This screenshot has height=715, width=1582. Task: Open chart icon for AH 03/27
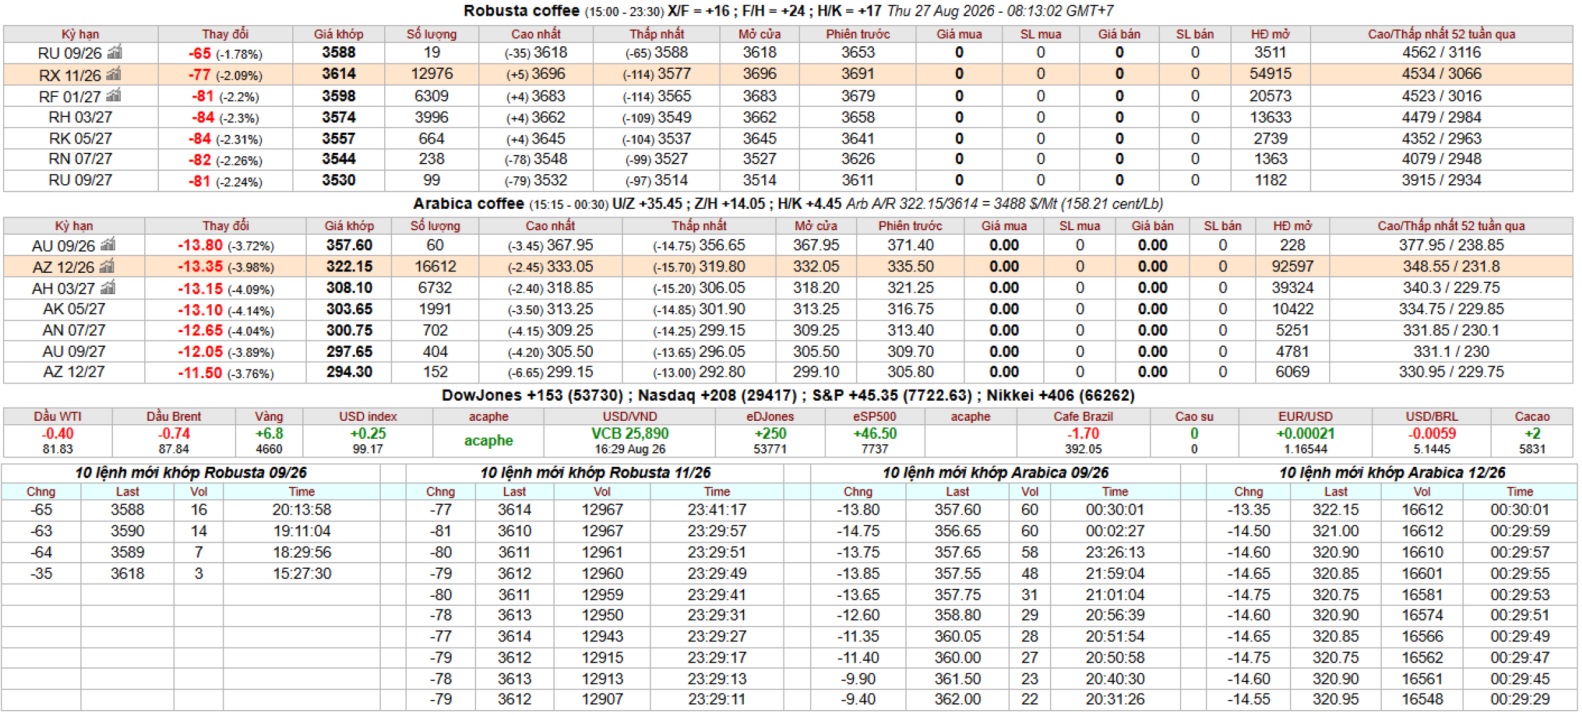(108, 288)
